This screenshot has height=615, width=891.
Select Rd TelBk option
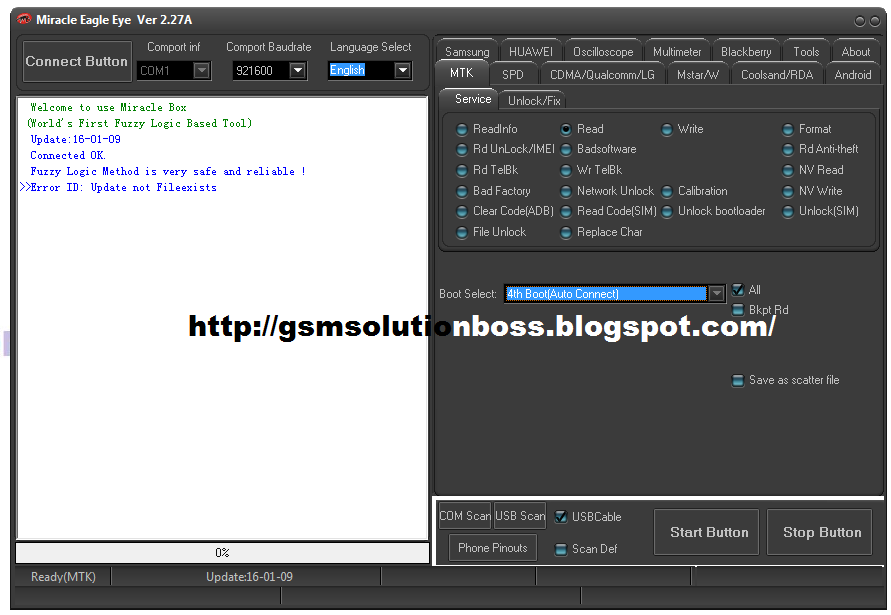tap(488, 170)
